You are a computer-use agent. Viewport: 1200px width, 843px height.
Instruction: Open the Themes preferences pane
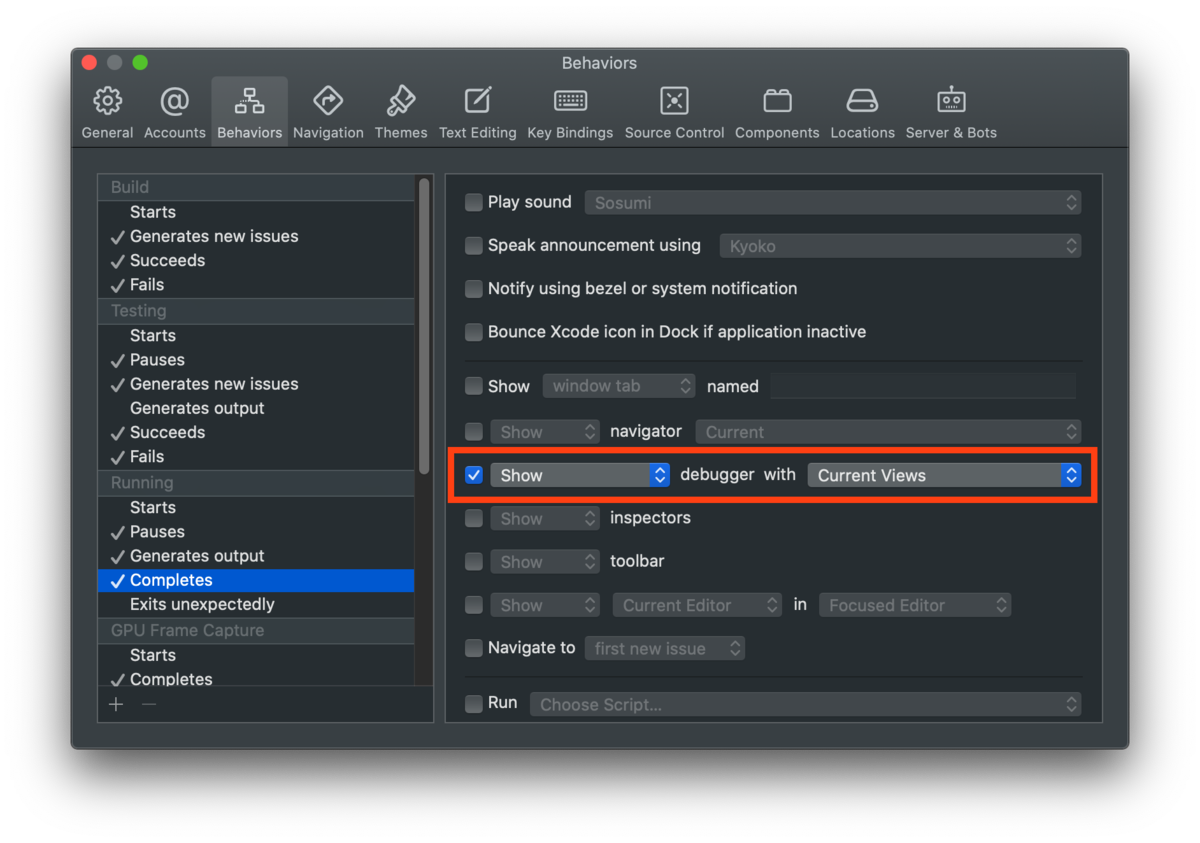click(401, 112)
